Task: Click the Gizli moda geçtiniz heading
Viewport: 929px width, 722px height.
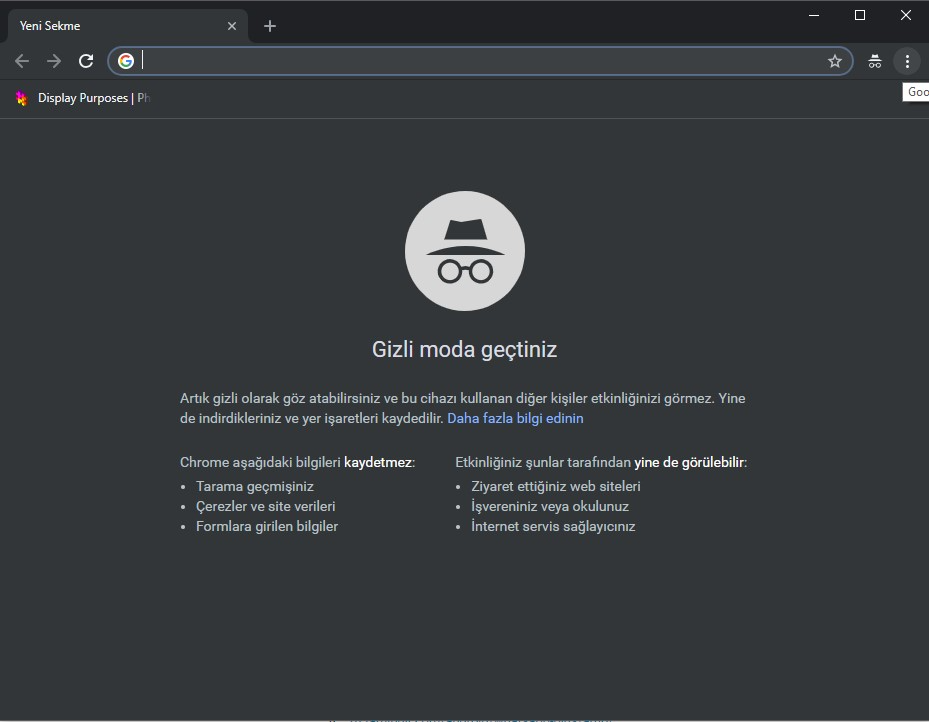Action: (x=464, y=349)
